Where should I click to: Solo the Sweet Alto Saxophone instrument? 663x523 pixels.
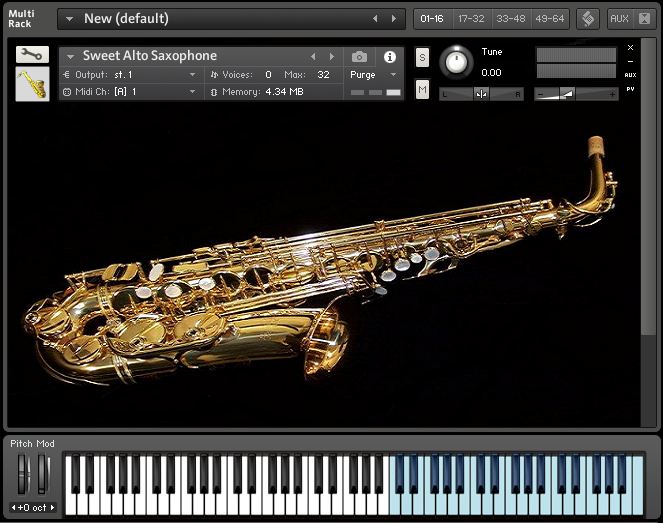coord(422,58)
